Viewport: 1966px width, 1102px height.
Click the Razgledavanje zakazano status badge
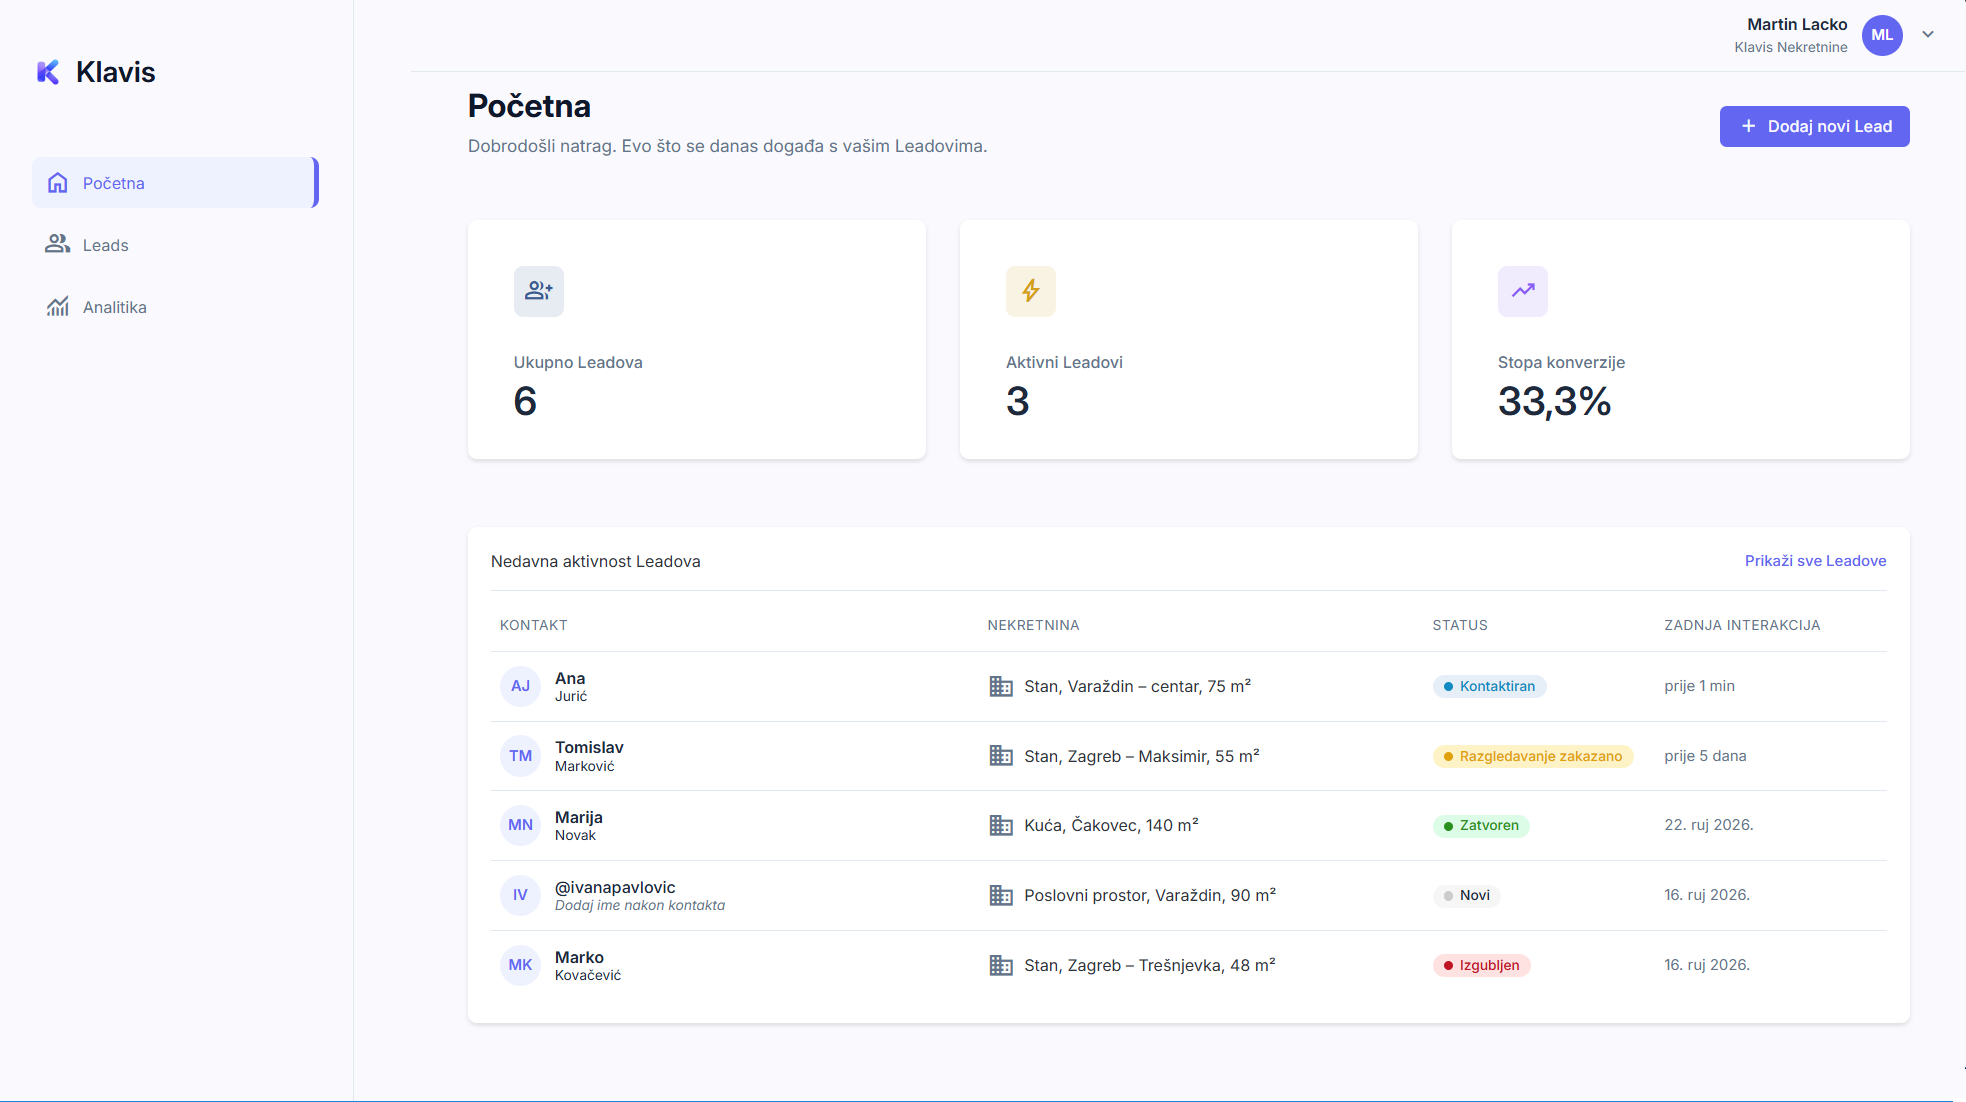click(1533, 756)
